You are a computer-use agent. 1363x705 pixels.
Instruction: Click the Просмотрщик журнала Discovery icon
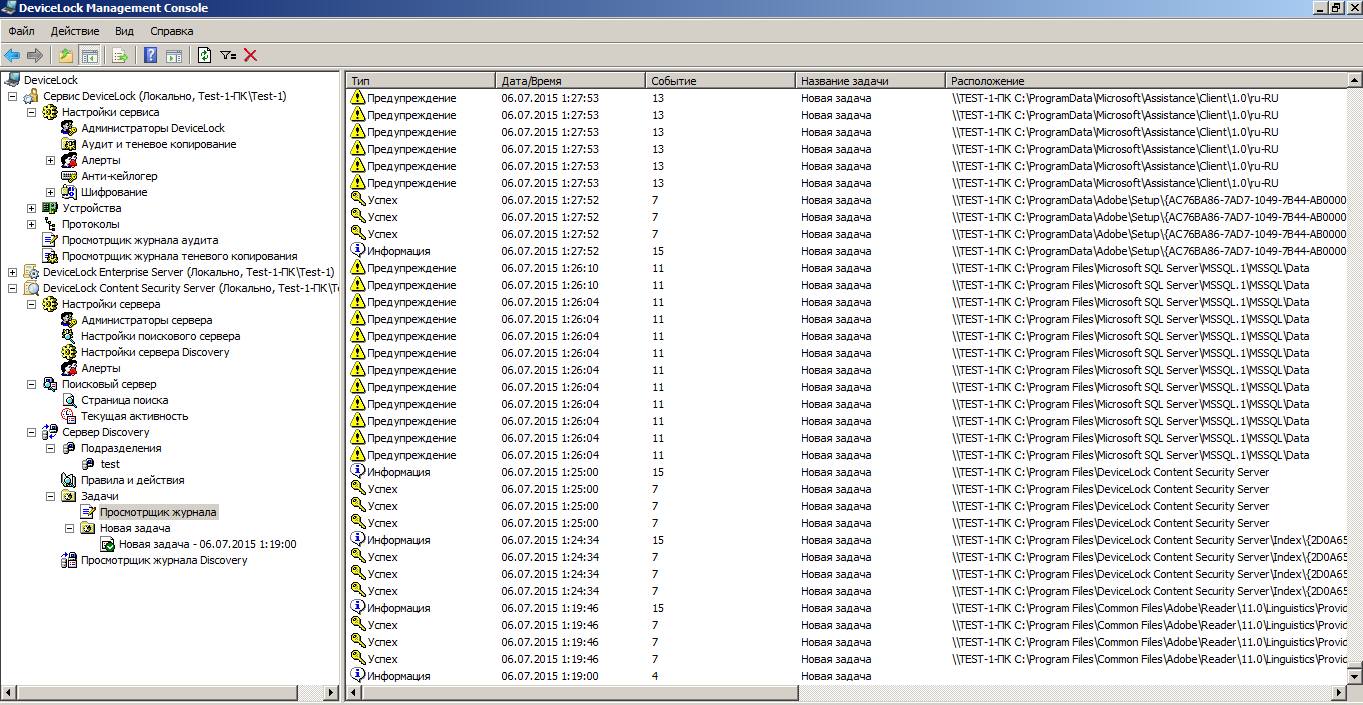69,560
